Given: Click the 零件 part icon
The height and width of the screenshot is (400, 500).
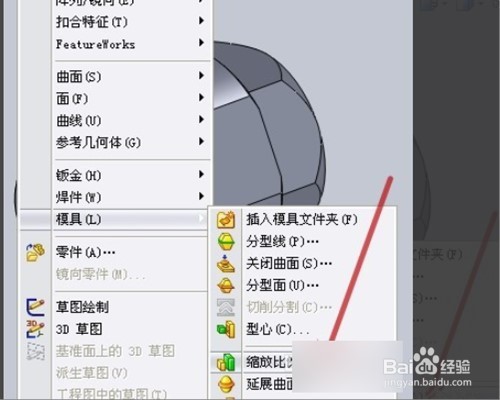Looking at the screenshot, I should click(x=35, y=252).
